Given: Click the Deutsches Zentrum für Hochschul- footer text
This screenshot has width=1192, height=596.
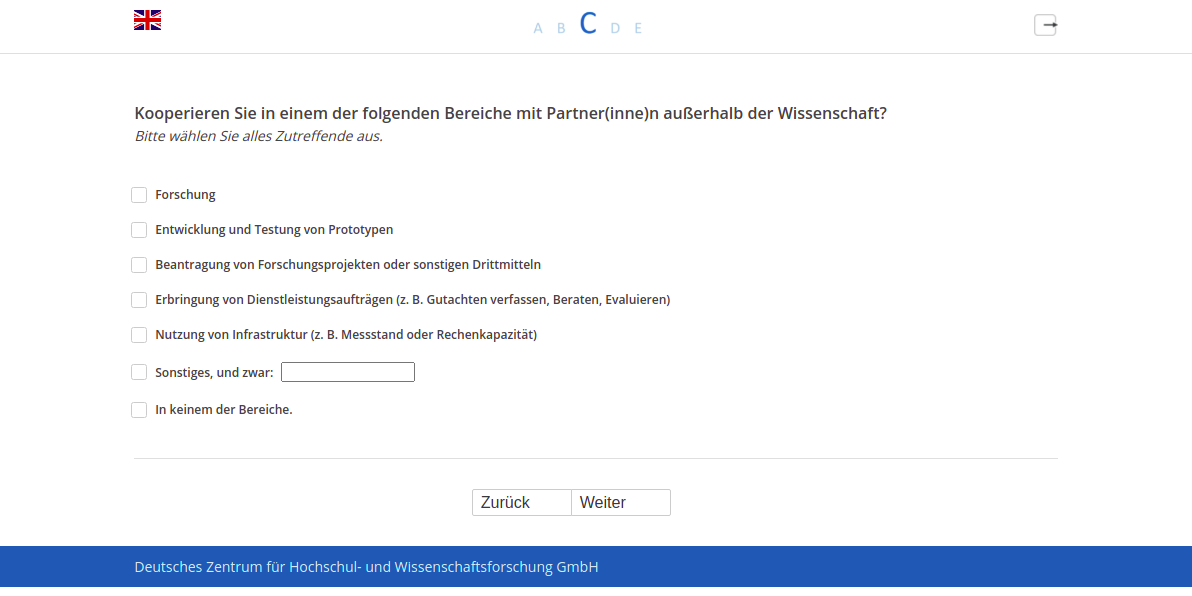Looking at the screenshot, I should click(x=366, y=567).
